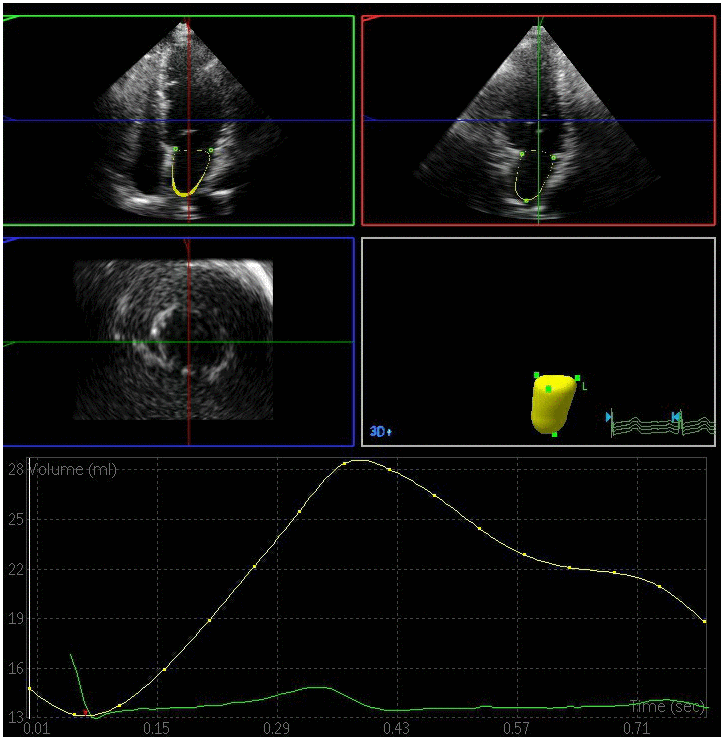The width and height of the screenshot is (724, 740).
Task: Select the left cyan ECG cycle marker
Action: 609,417
